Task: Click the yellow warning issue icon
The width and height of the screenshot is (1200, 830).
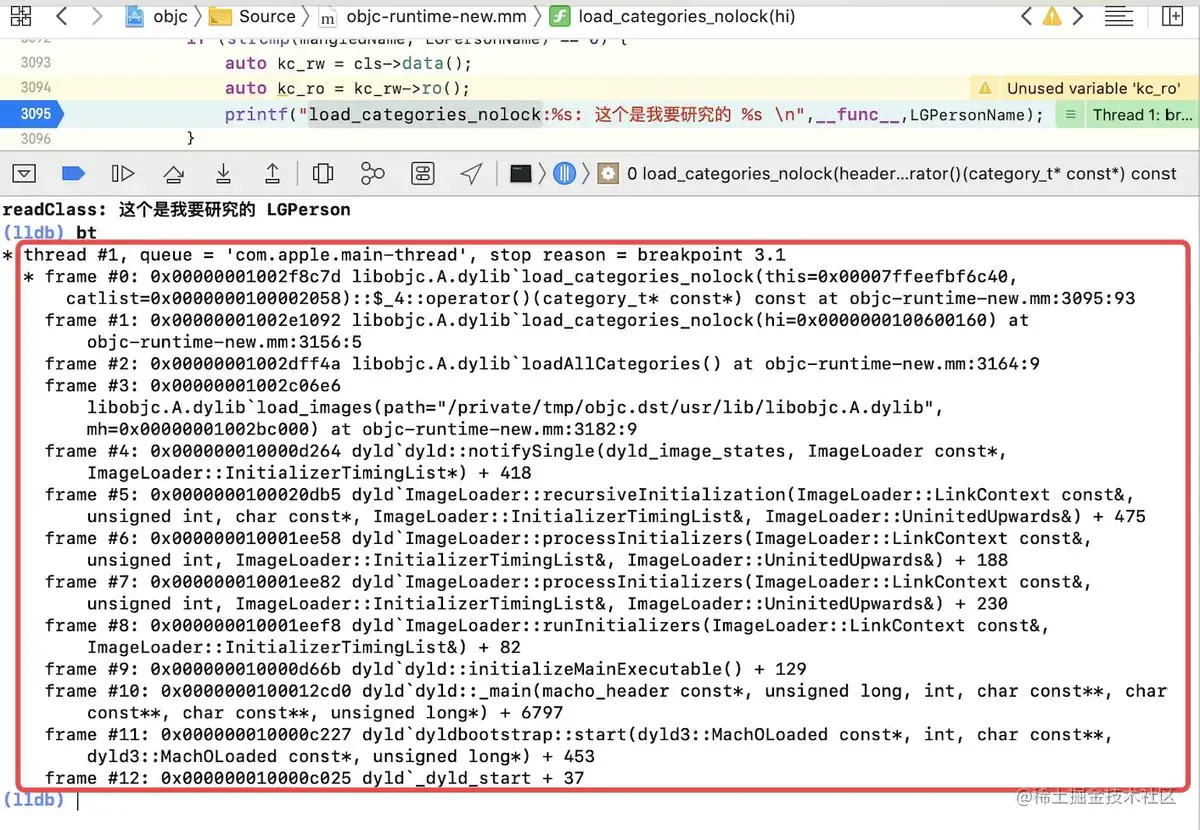Action: pyautogui.click(x=1052, y=16)
